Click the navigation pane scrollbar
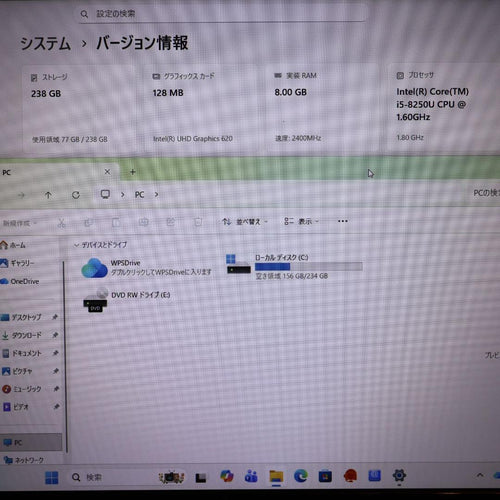The width and height of the screenshot is (500, 500). [x=65, y=357]
